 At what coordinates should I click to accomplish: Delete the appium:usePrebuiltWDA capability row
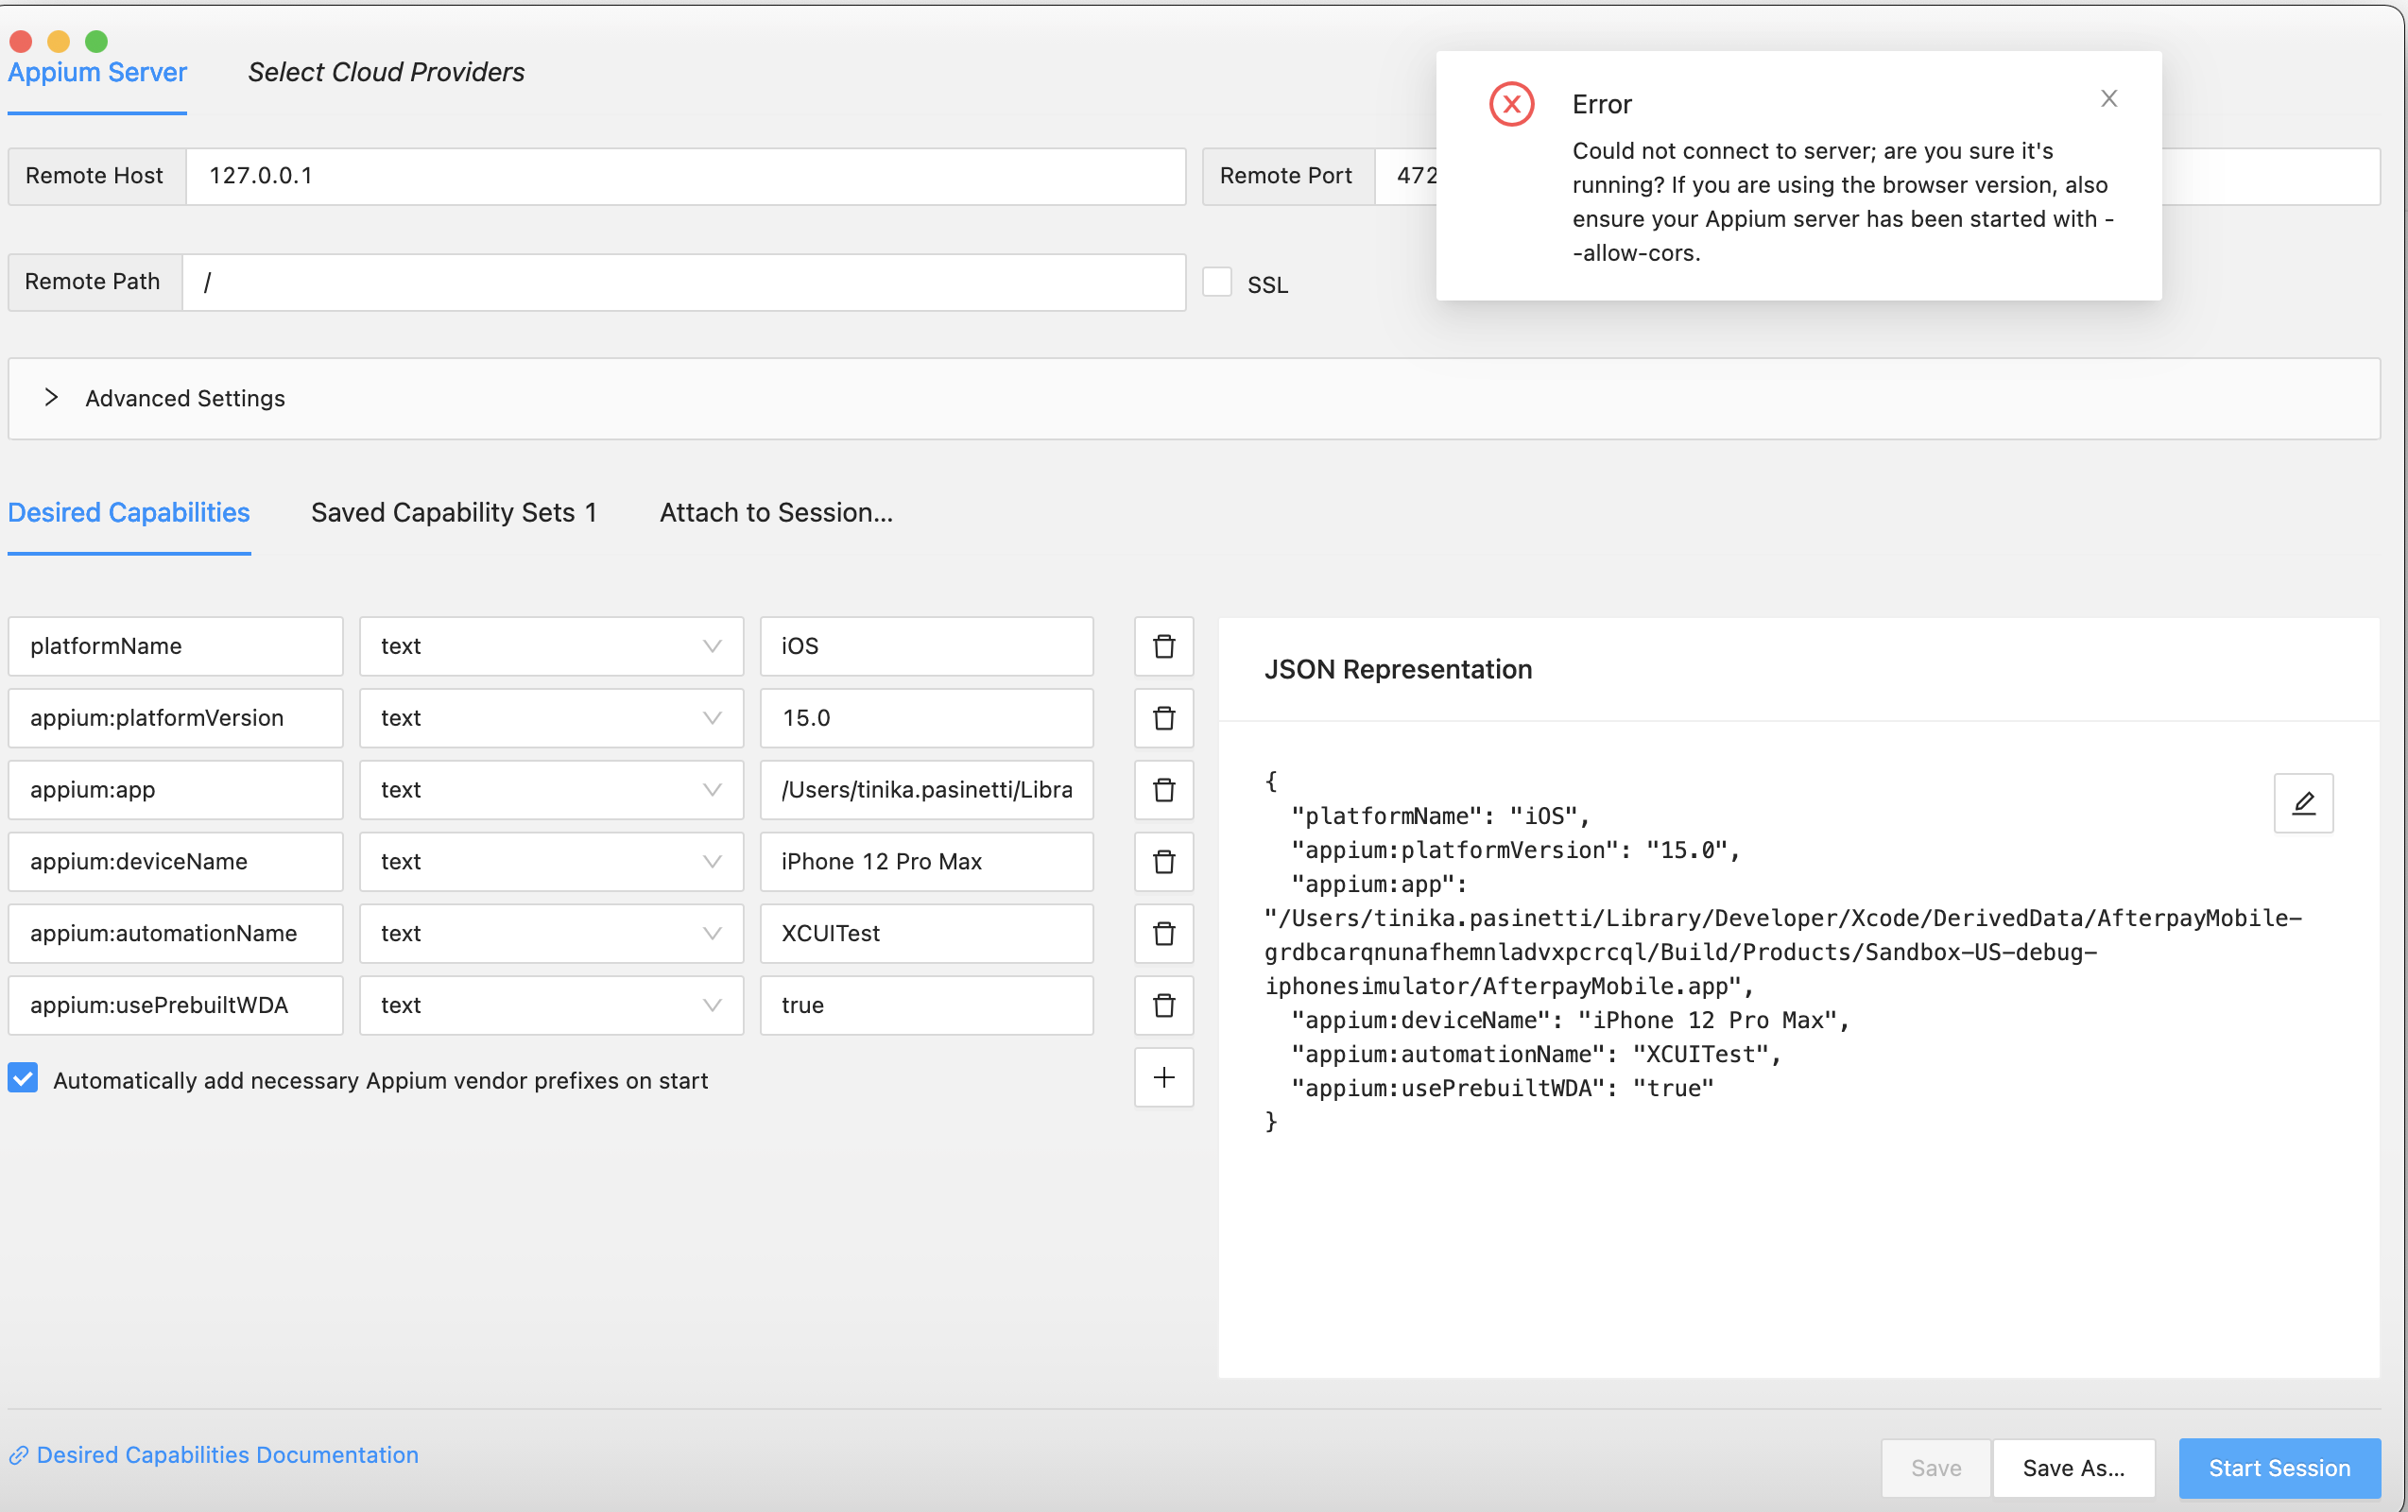coord(1163,1005)
